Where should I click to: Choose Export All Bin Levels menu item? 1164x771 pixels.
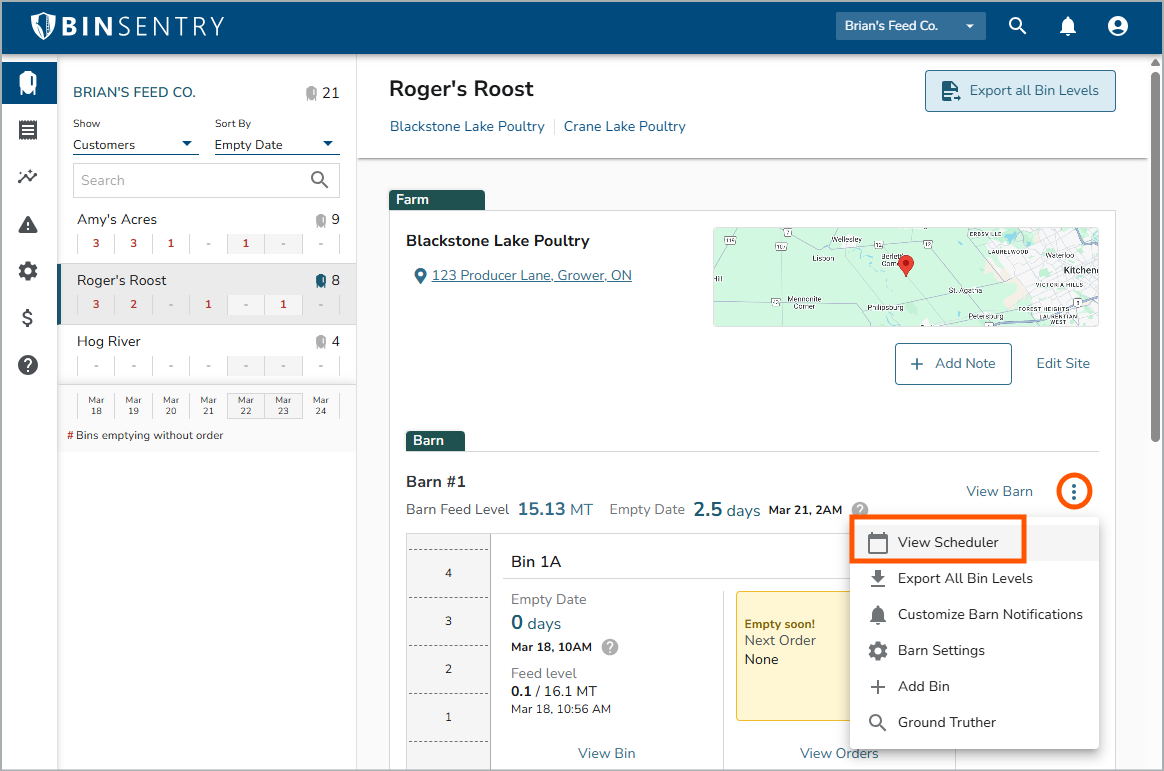tap(974, 579)
